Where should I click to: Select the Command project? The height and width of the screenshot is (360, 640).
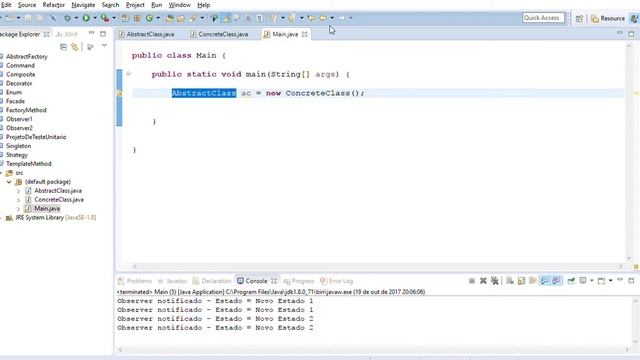(20, 65)
